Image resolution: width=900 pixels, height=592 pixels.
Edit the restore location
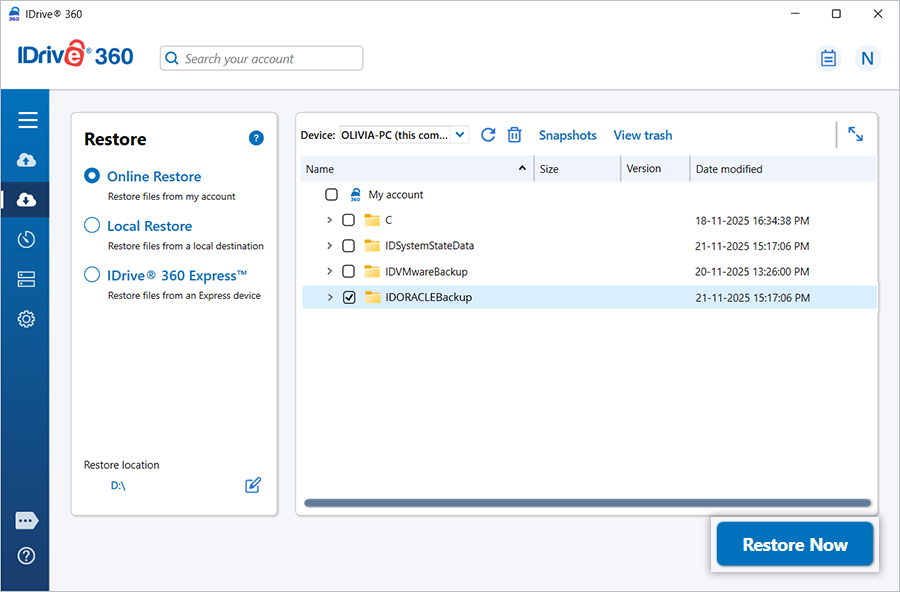(x=253, y=485)
